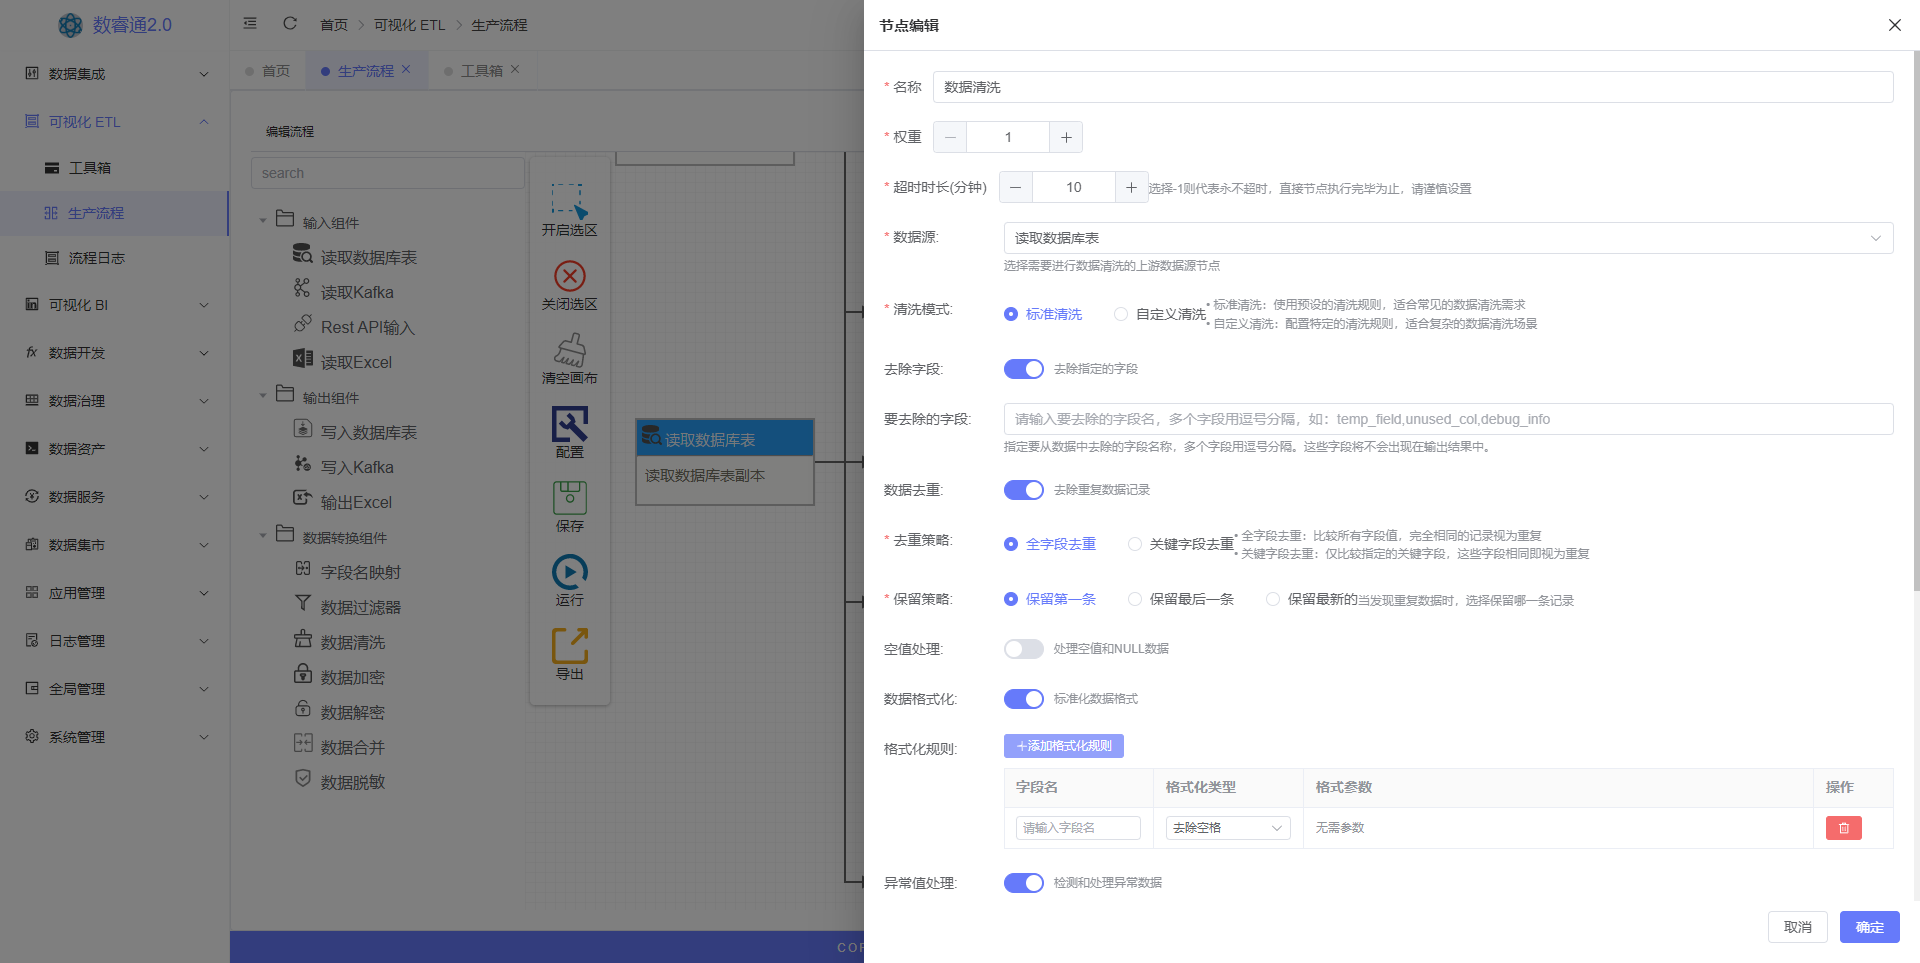This screenshot has width=1920, height=963.
Task: Open the 工具箱 sidebar item
Action: coord(114,168)
